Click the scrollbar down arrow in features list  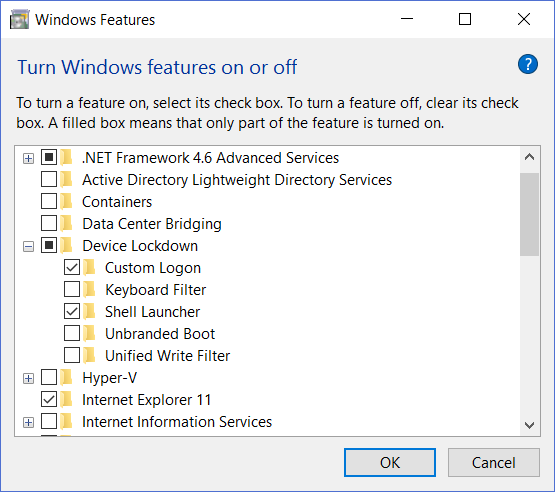click(x=530, y=425)
